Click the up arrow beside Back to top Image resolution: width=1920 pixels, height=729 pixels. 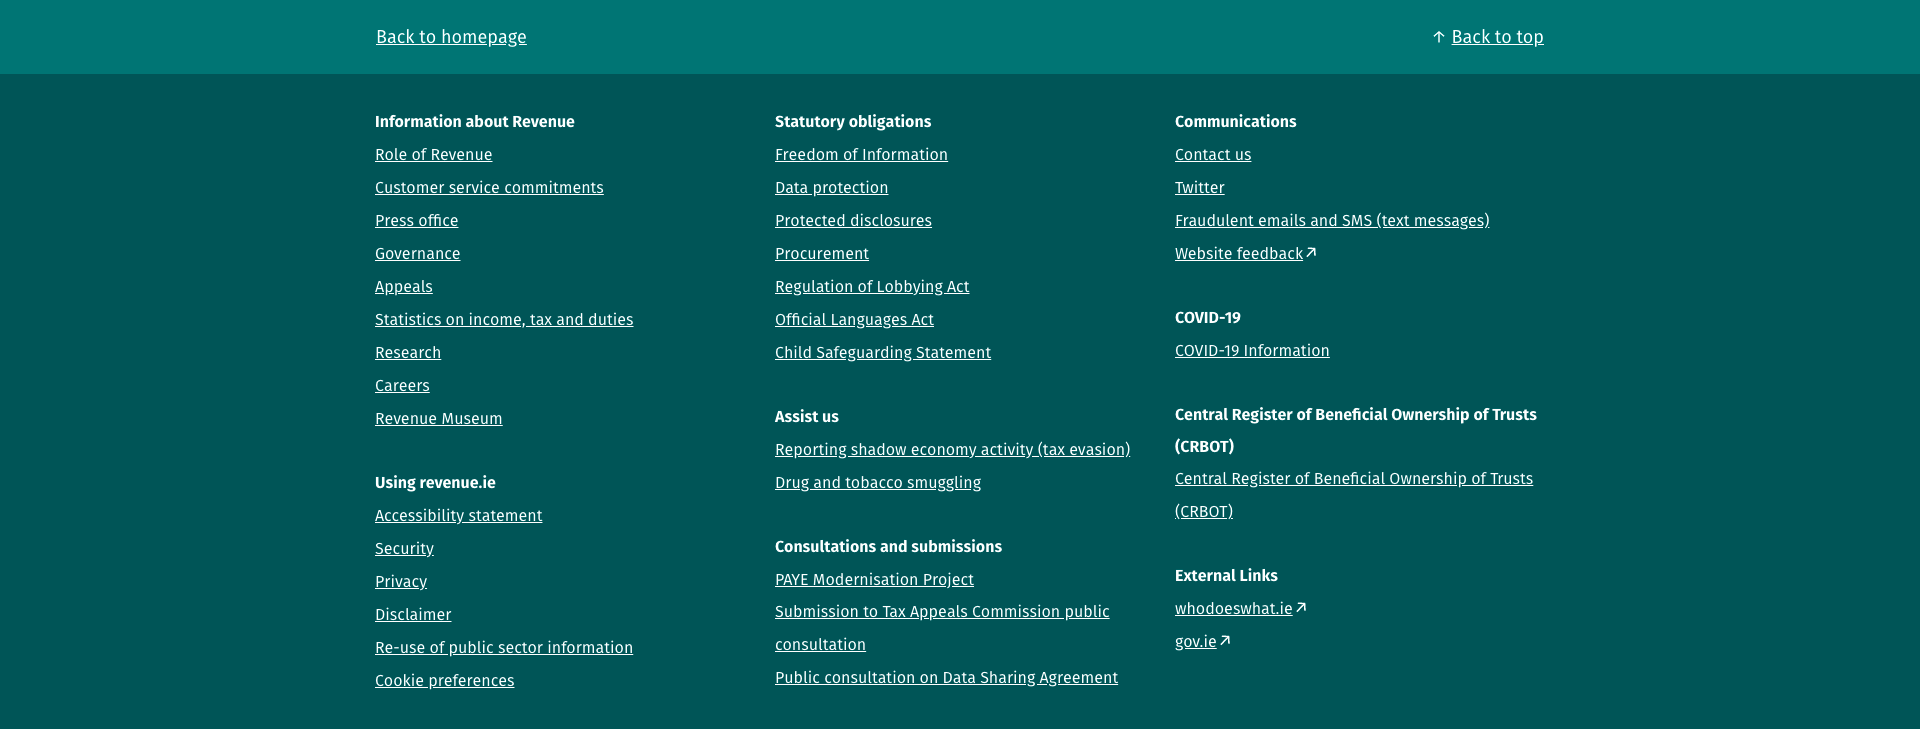click(x=1438, y=37)
